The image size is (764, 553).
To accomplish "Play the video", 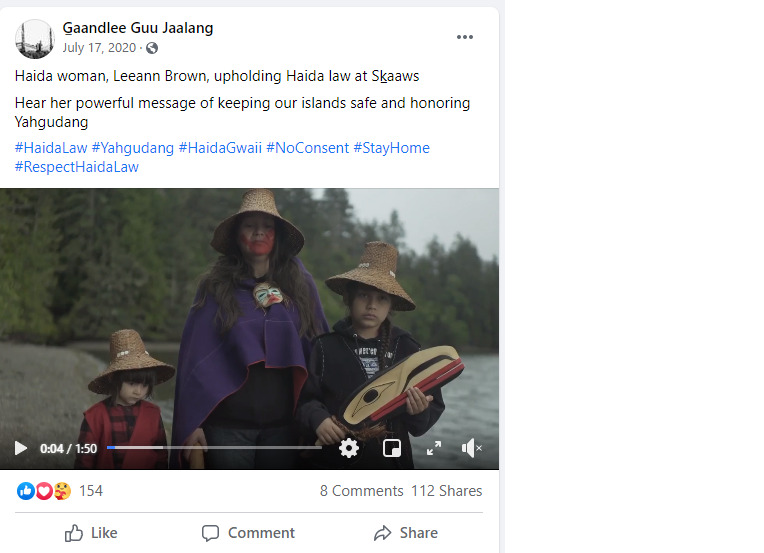I will coord(21,448).
